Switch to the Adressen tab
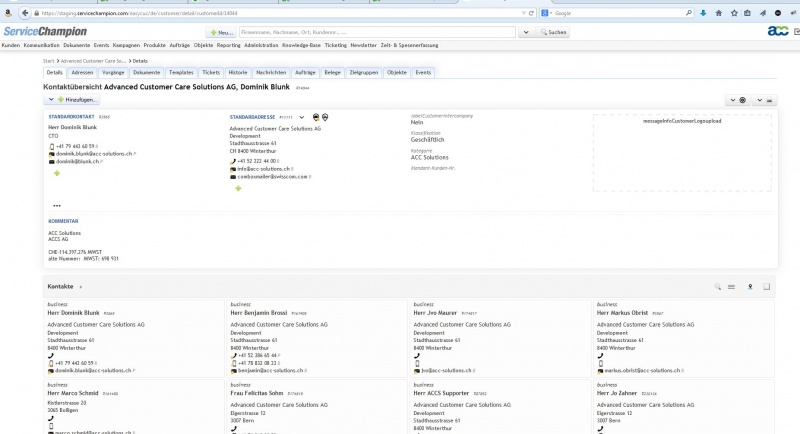The height and width of the screenshot is (434, 800). point(82,72)
